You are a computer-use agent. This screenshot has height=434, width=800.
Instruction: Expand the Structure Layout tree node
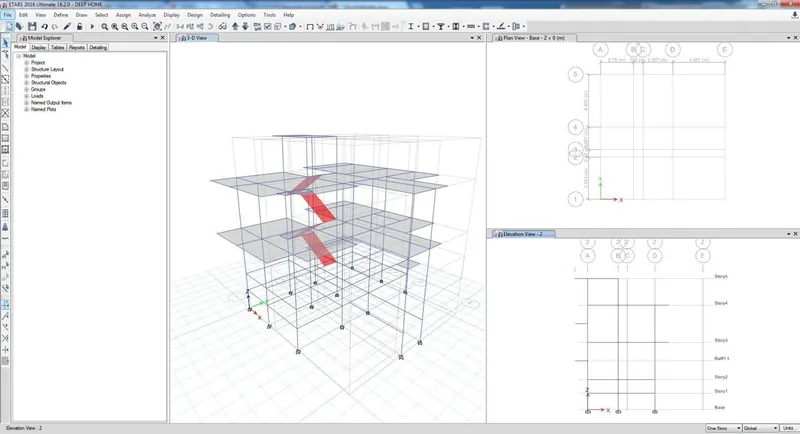click(x=27, y=69)
